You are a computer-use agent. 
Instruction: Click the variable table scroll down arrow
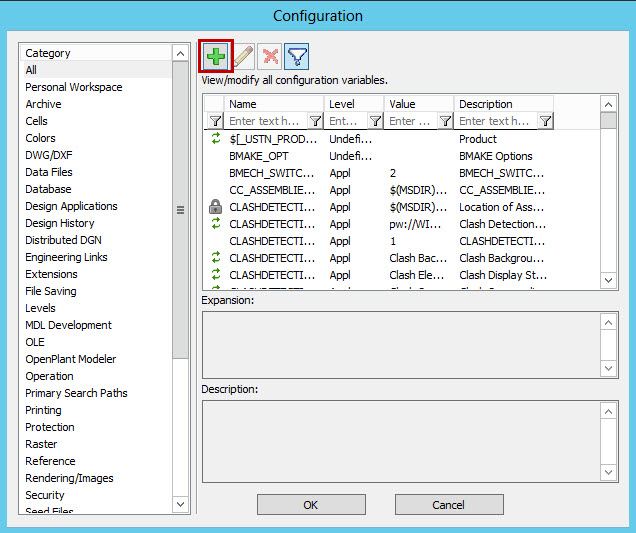pyautogui.click(x=608, y=280)
